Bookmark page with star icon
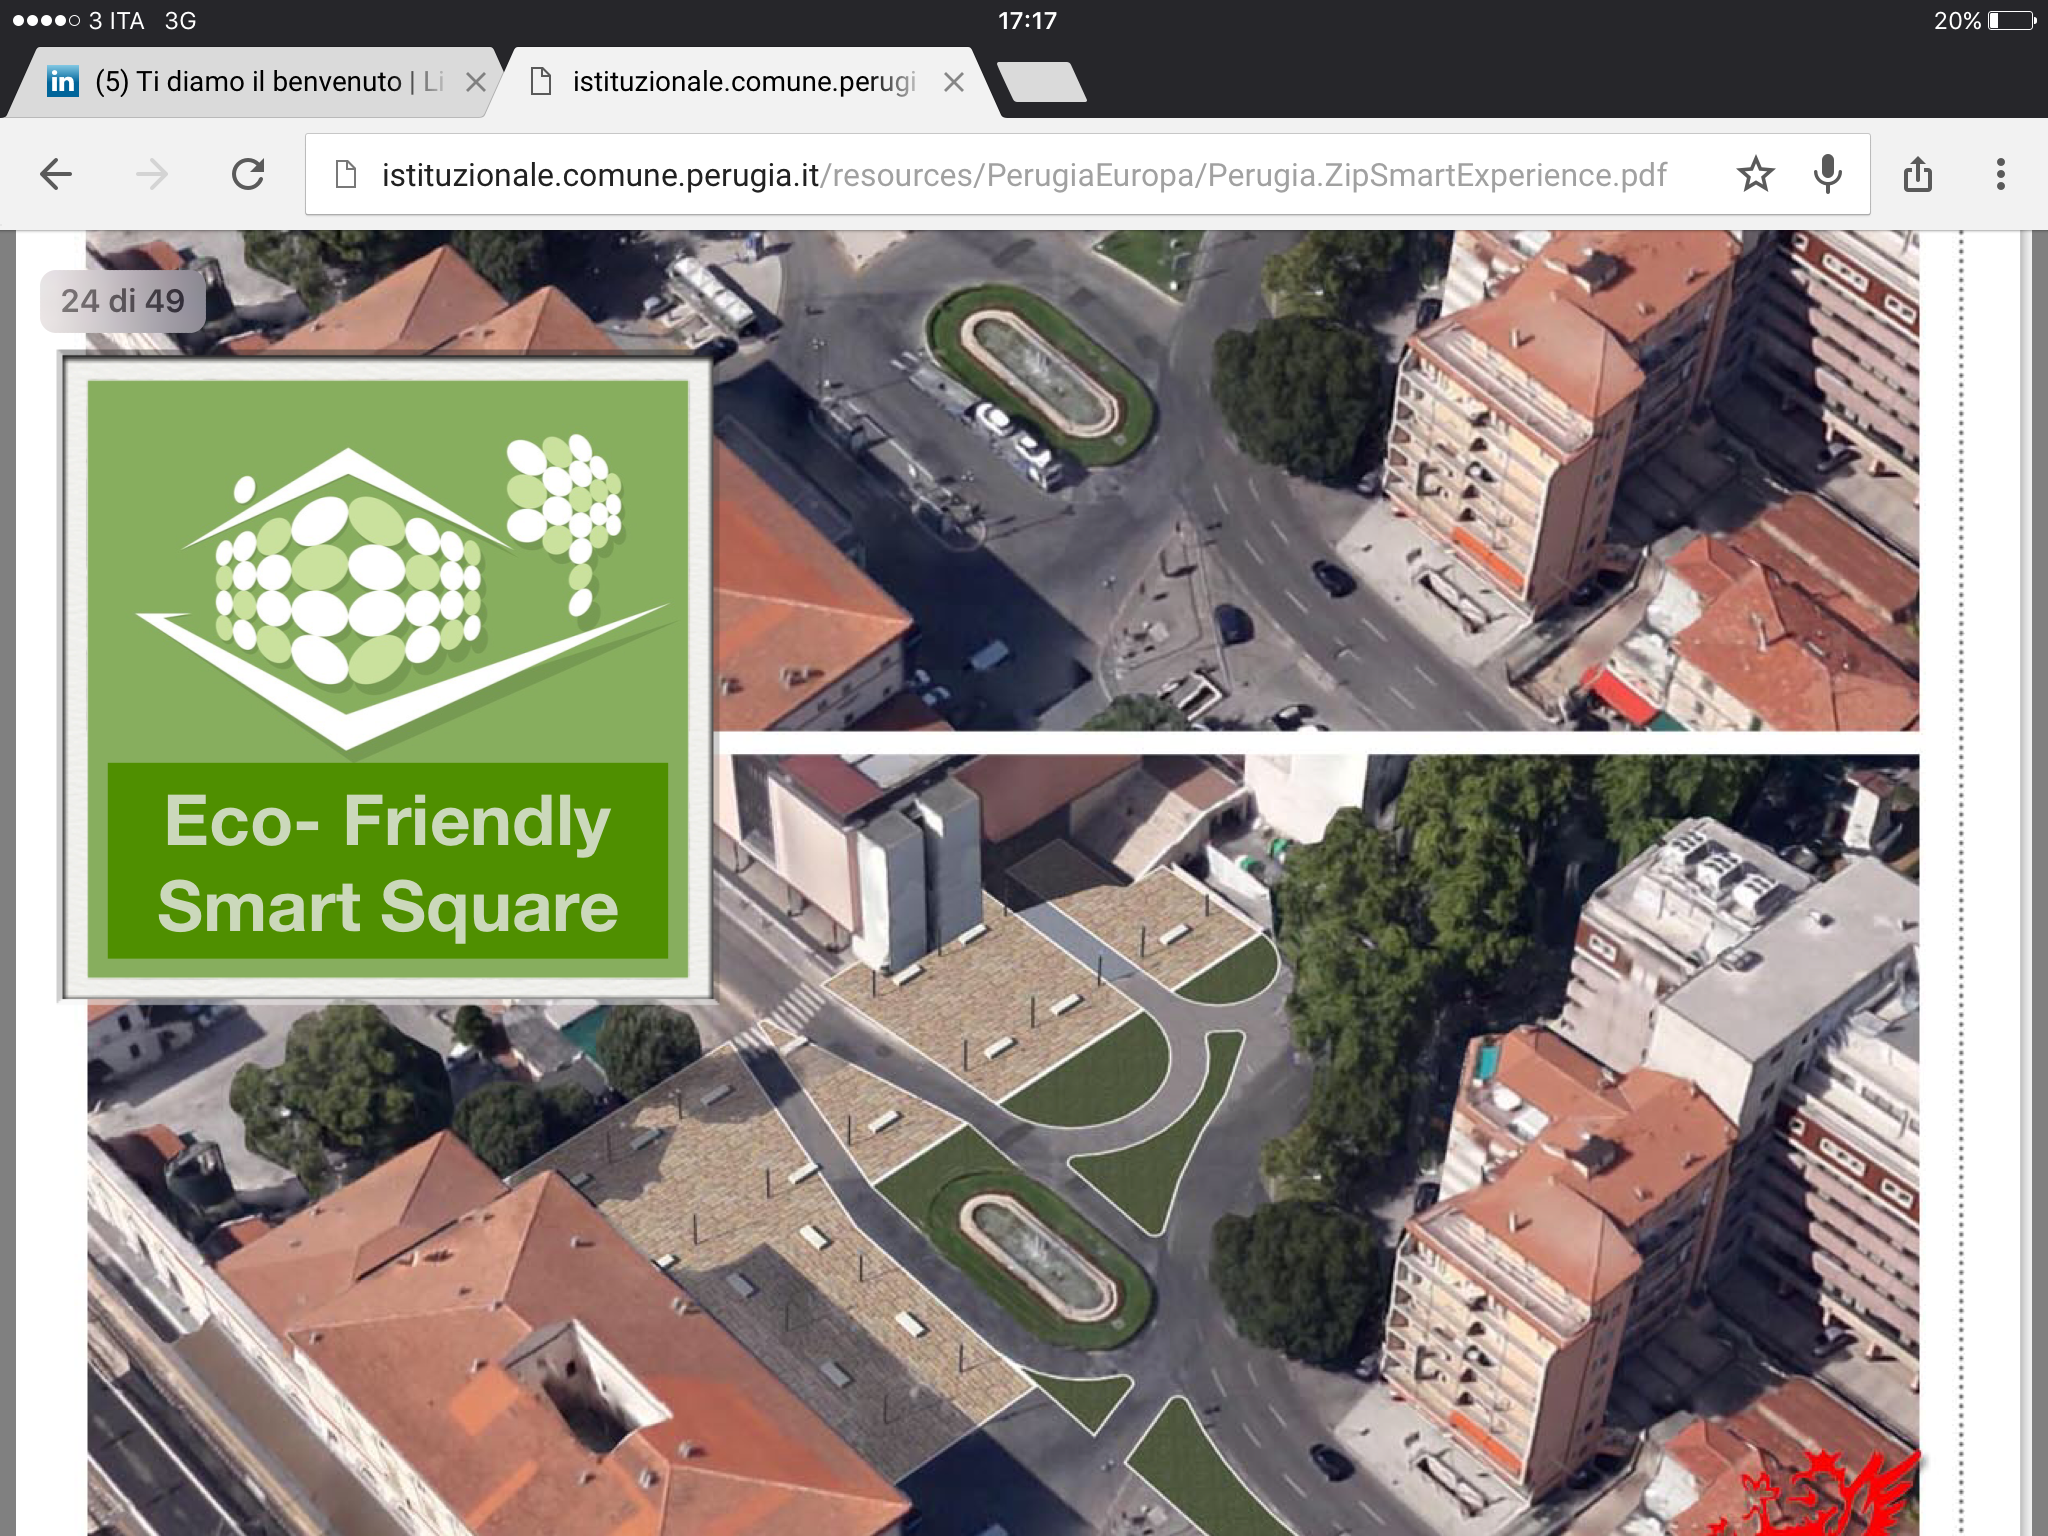The width and height of the screenshot is (2048, 1536). point(1755,175)
